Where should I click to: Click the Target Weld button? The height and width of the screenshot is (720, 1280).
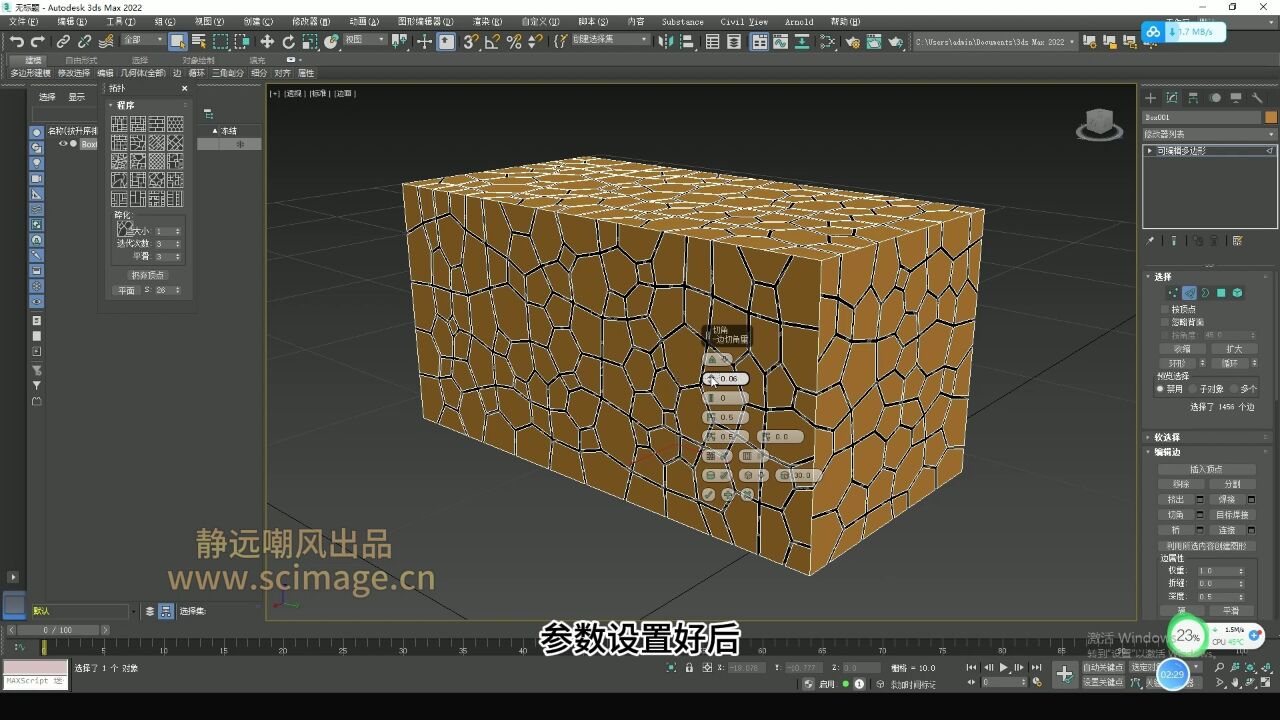(1232, 514)
